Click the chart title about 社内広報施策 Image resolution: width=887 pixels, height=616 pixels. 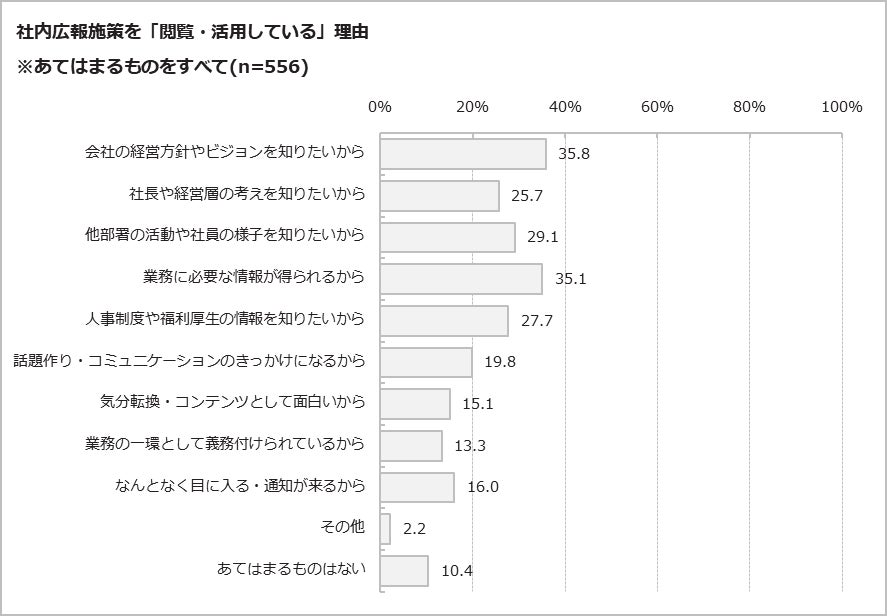[x=193, y=32]
